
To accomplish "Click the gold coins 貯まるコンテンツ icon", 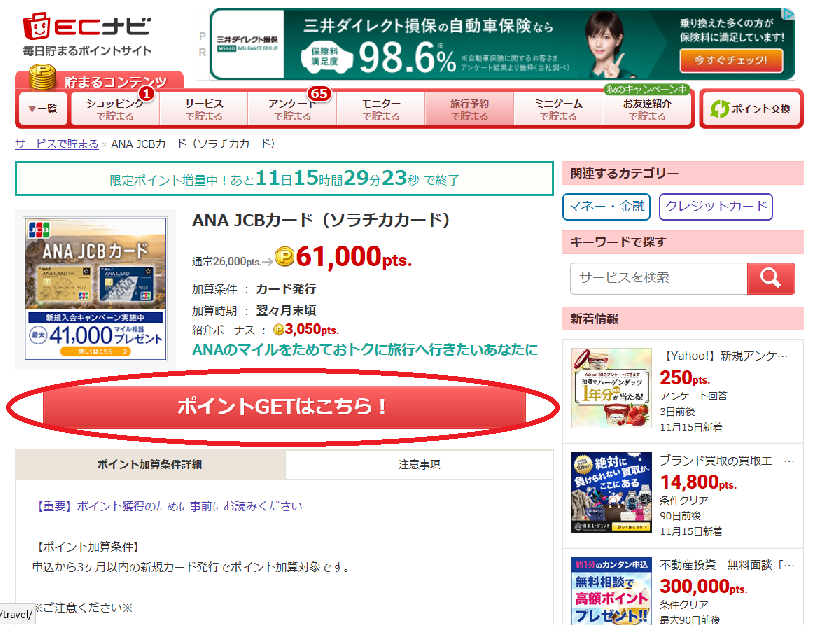I will point(42,77).
